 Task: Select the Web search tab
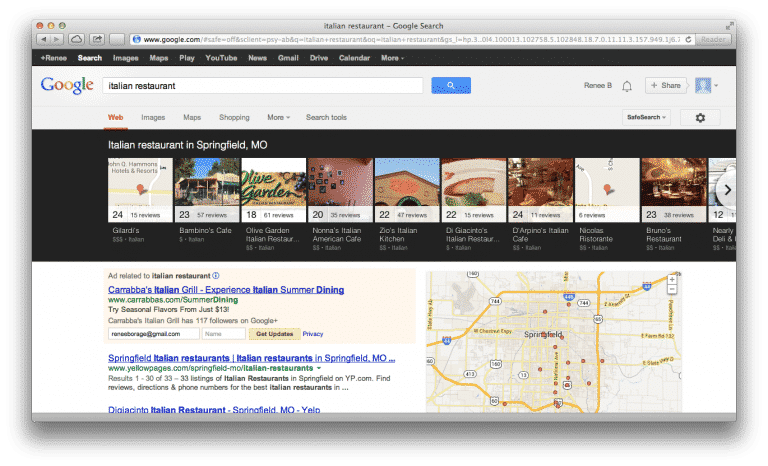point(116,117)
